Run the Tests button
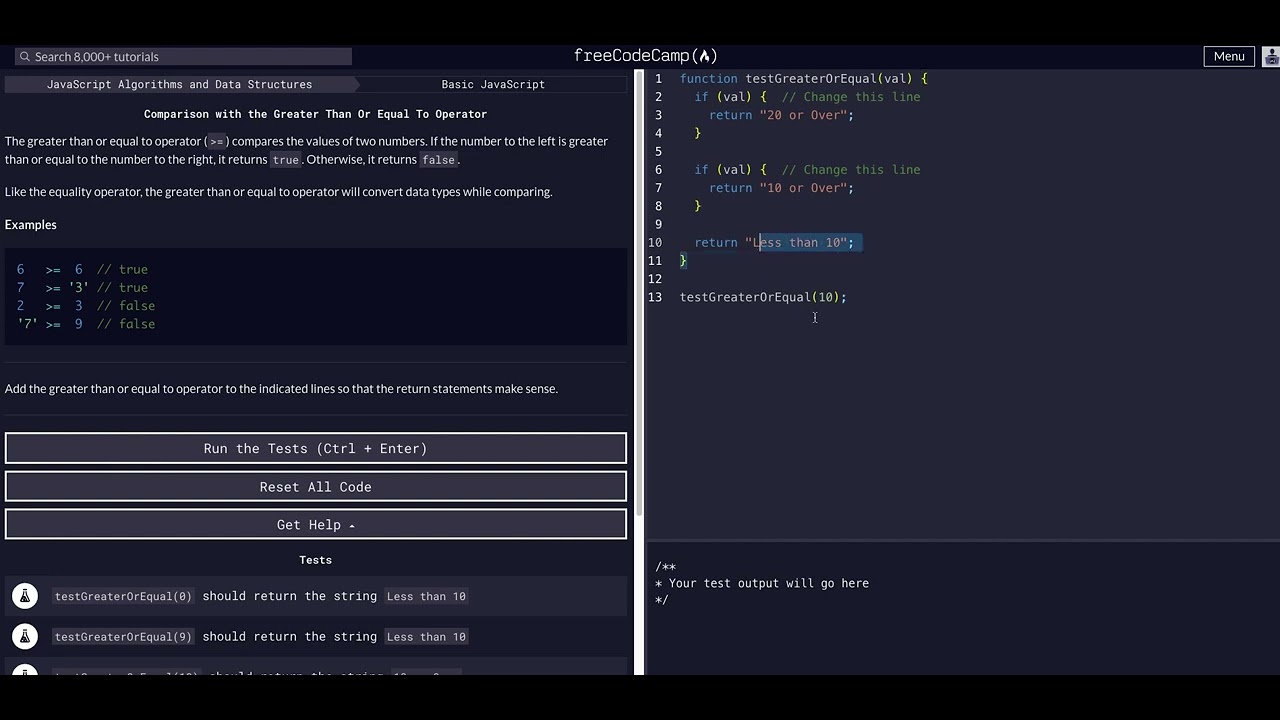This screenshot has width=1280, height=720. [x=316, y=449]
